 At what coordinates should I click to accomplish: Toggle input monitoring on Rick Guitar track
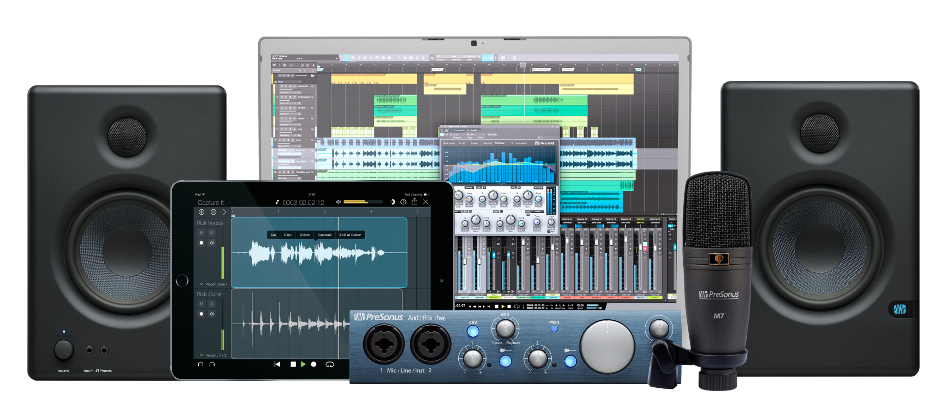point(211,314)
